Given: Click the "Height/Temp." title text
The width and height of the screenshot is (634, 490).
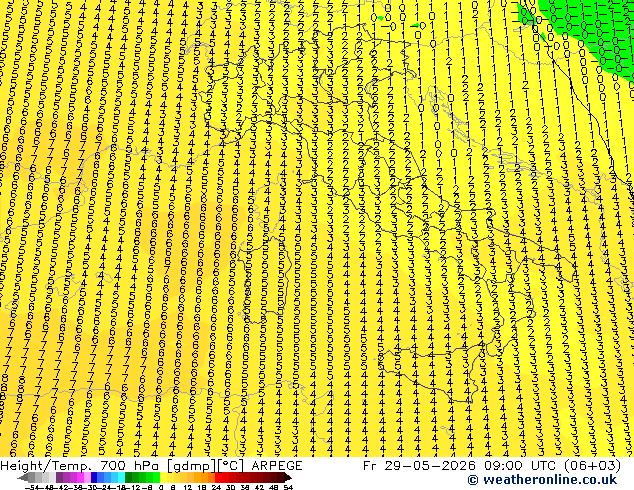Looking at the screenshot, I should [x=45, y=466].
